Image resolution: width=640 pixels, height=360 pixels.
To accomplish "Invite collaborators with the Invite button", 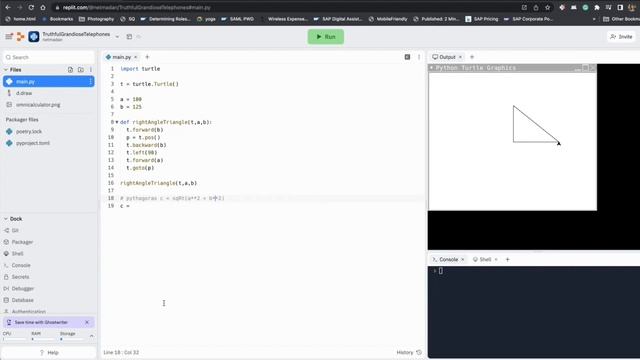I will [621, 37].
